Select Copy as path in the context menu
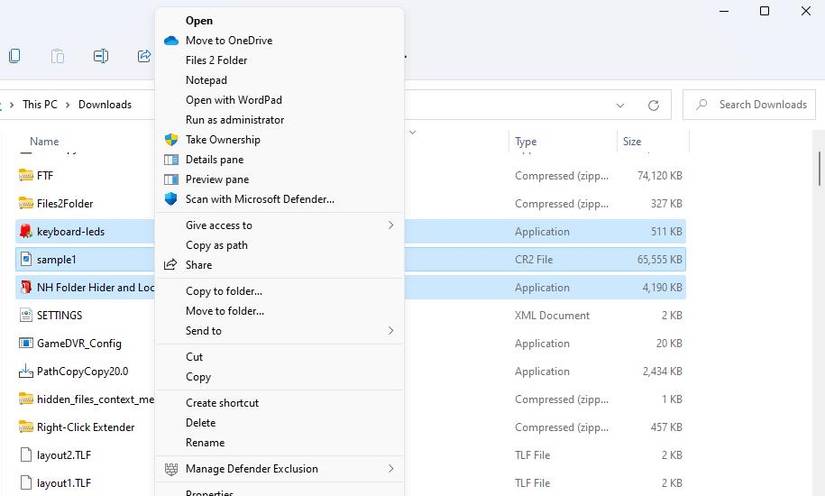The width and height of the screenshot is (825, 496). pos(216,245)
